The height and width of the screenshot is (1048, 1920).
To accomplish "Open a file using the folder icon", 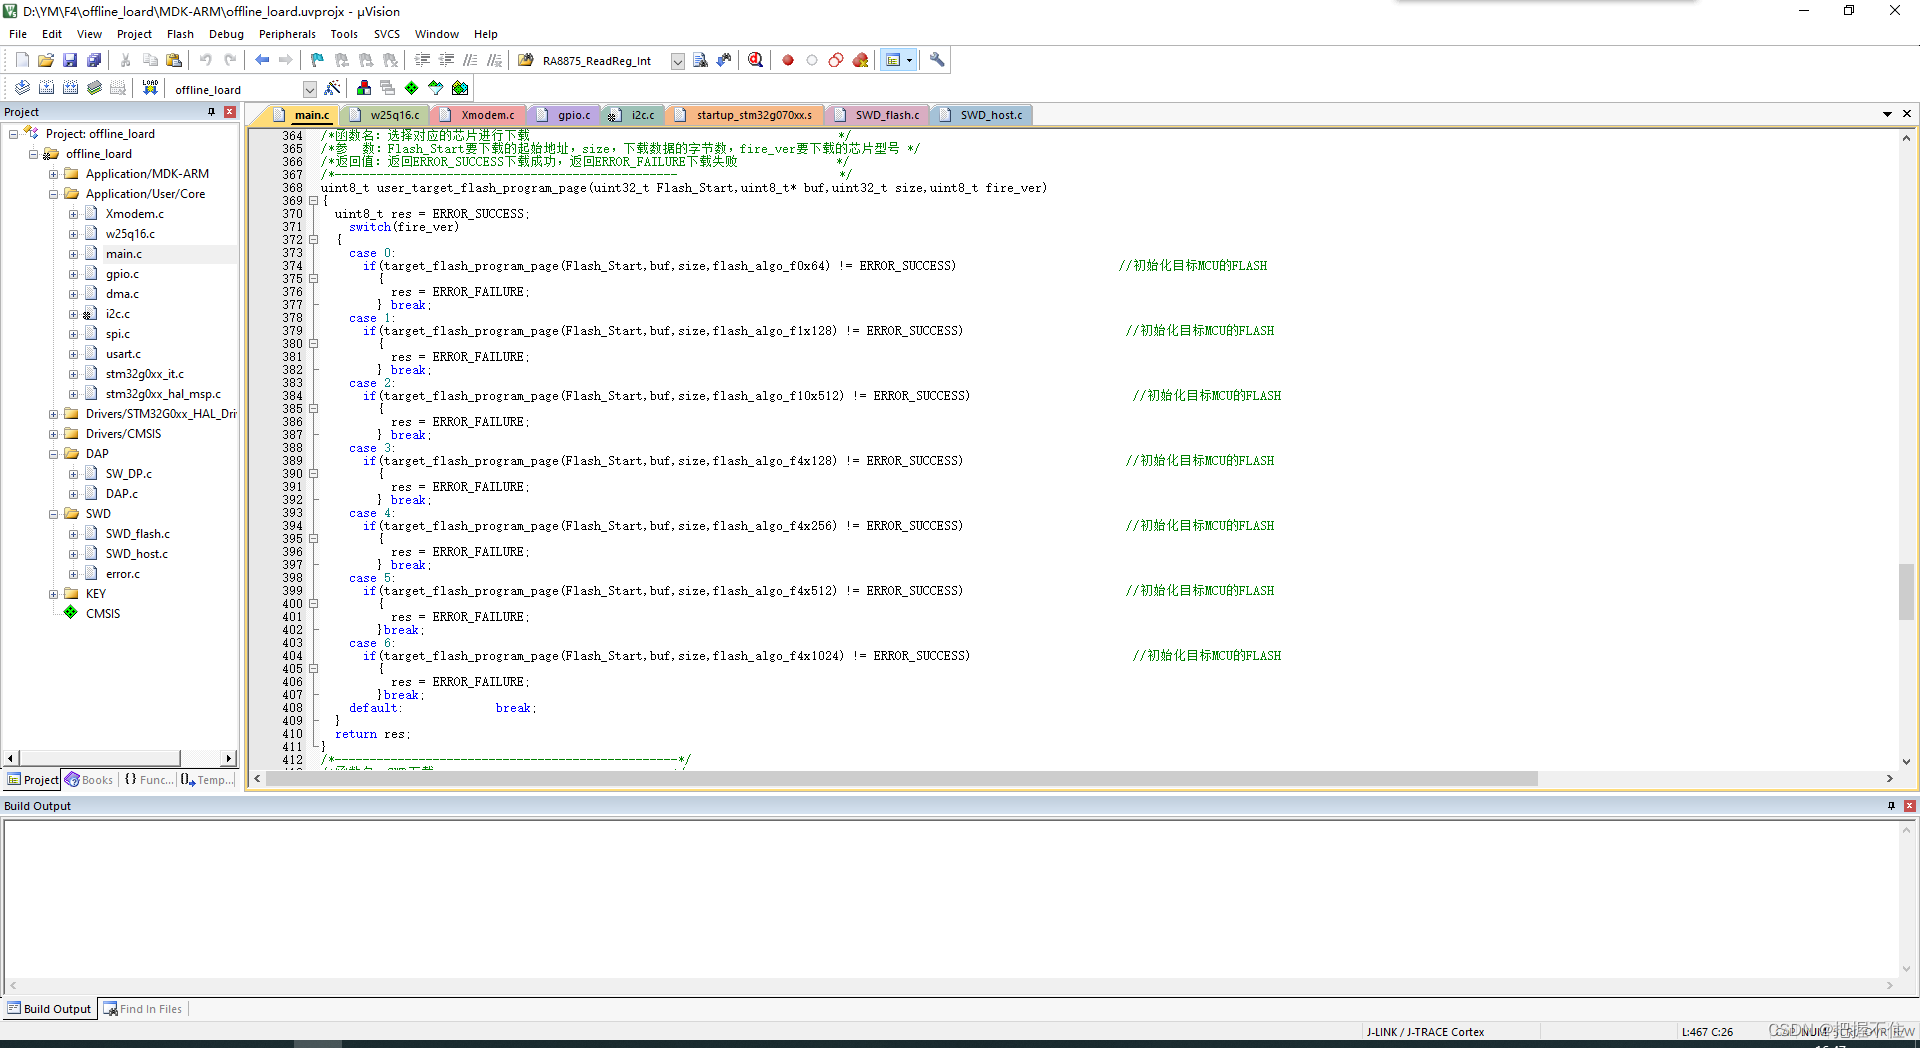I will (46, 60).
